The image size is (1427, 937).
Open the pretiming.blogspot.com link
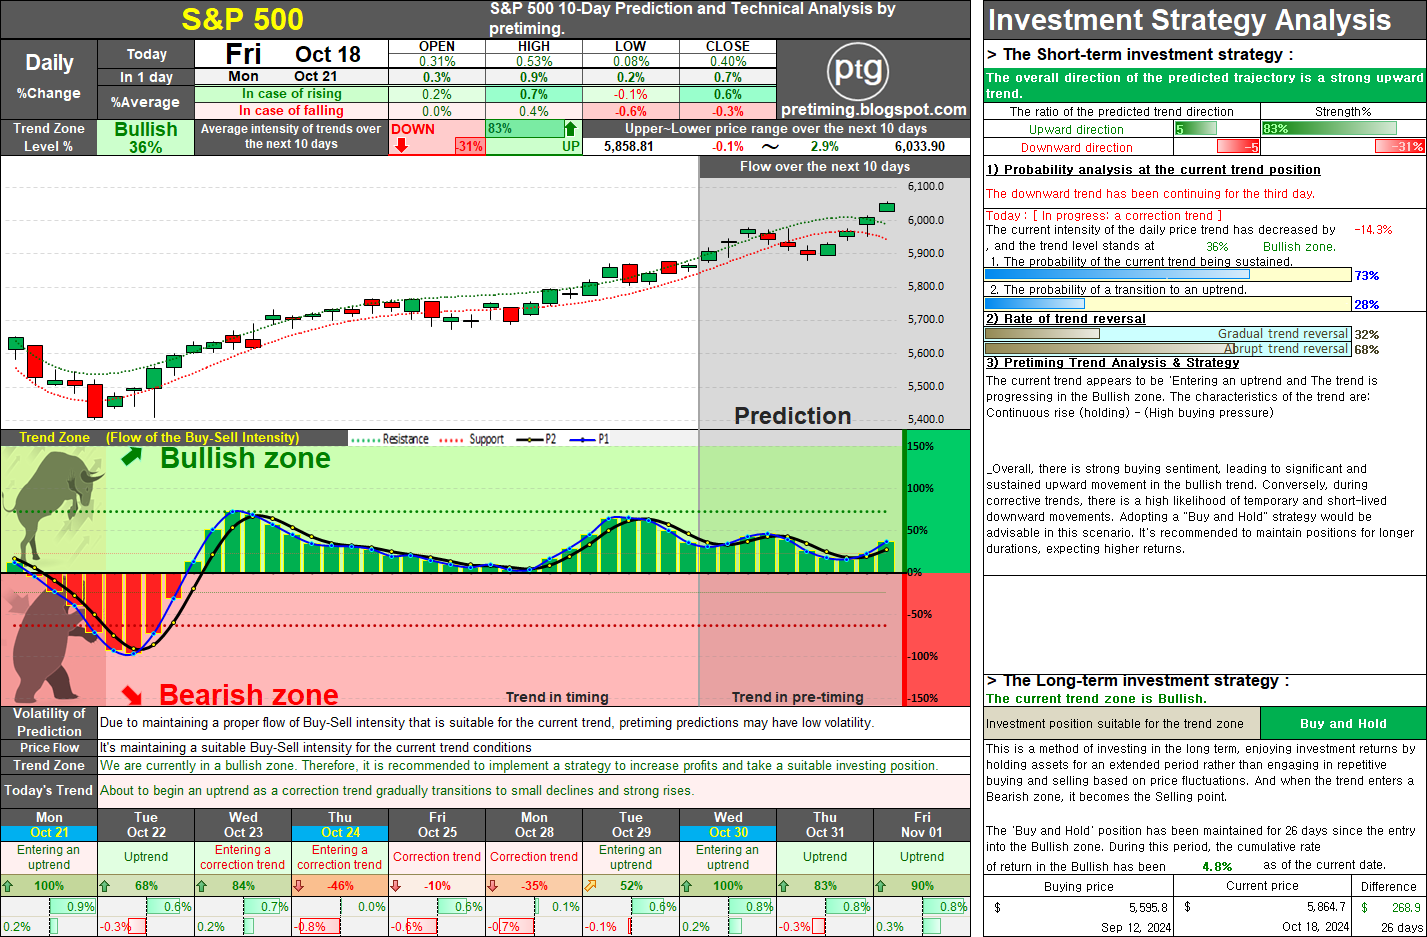coord(874,110)
